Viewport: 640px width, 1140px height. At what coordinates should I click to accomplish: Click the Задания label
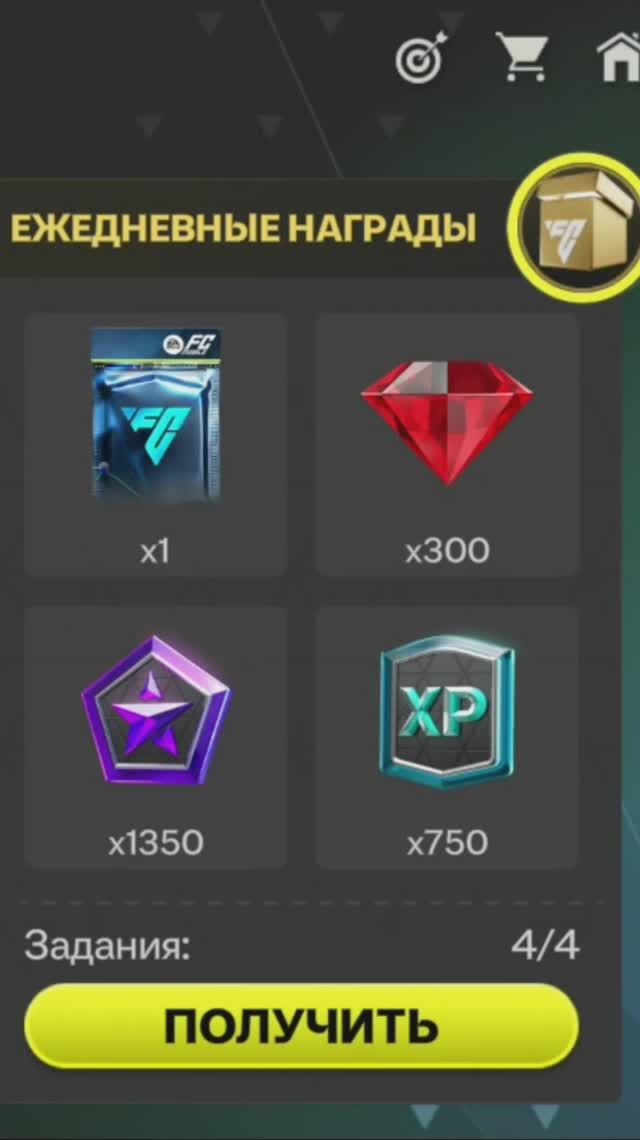108,946
